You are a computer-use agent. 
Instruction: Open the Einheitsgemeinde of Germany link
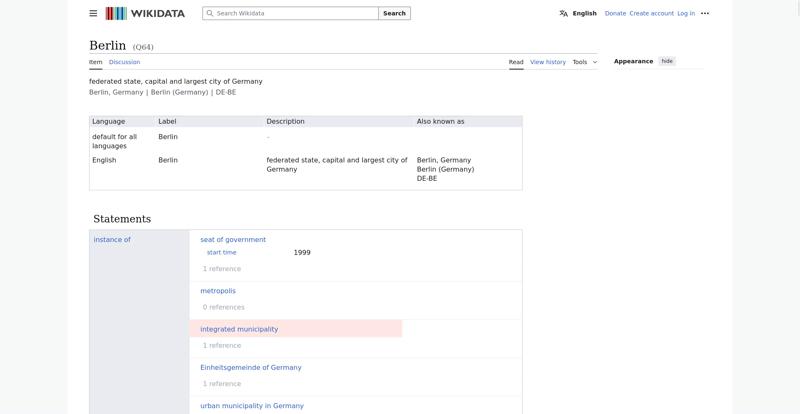[x=251, y=368]
